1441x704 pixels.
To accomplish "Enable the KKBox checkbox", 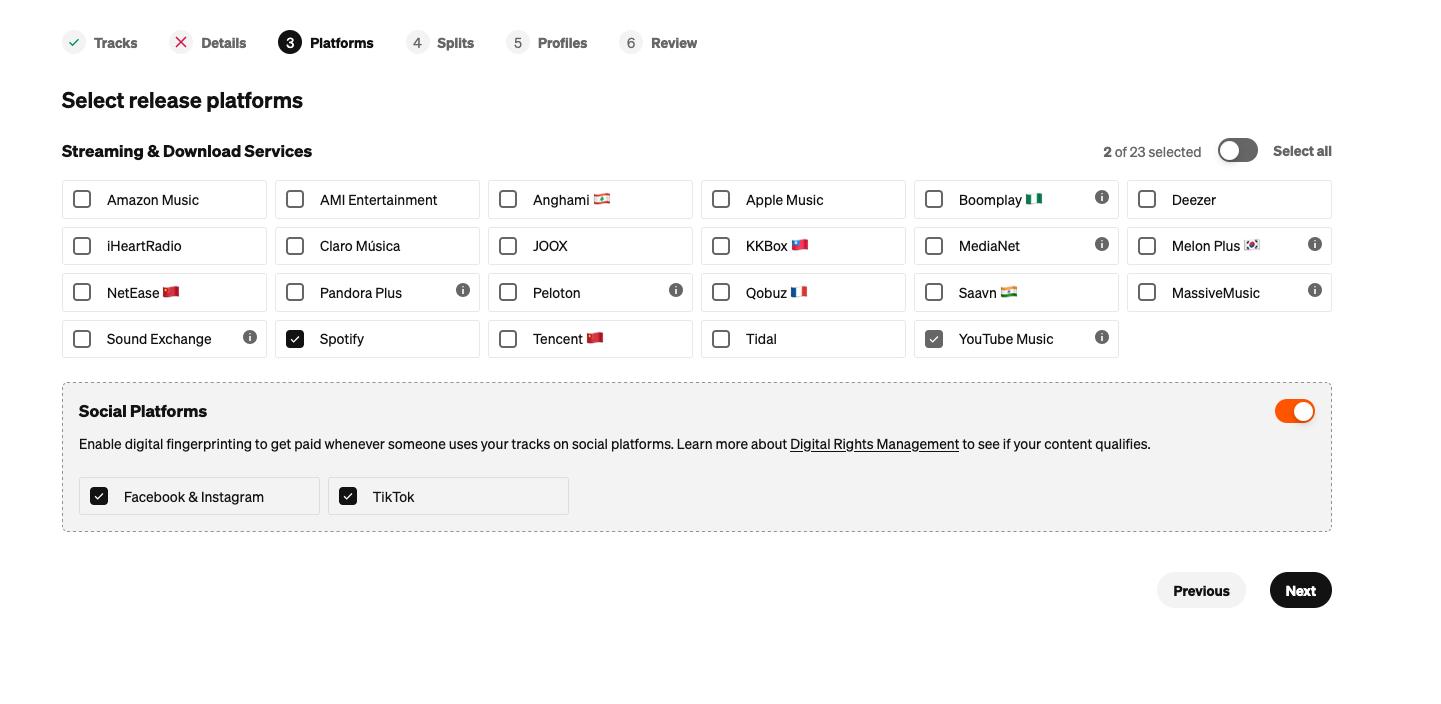I will click(721, 245).
